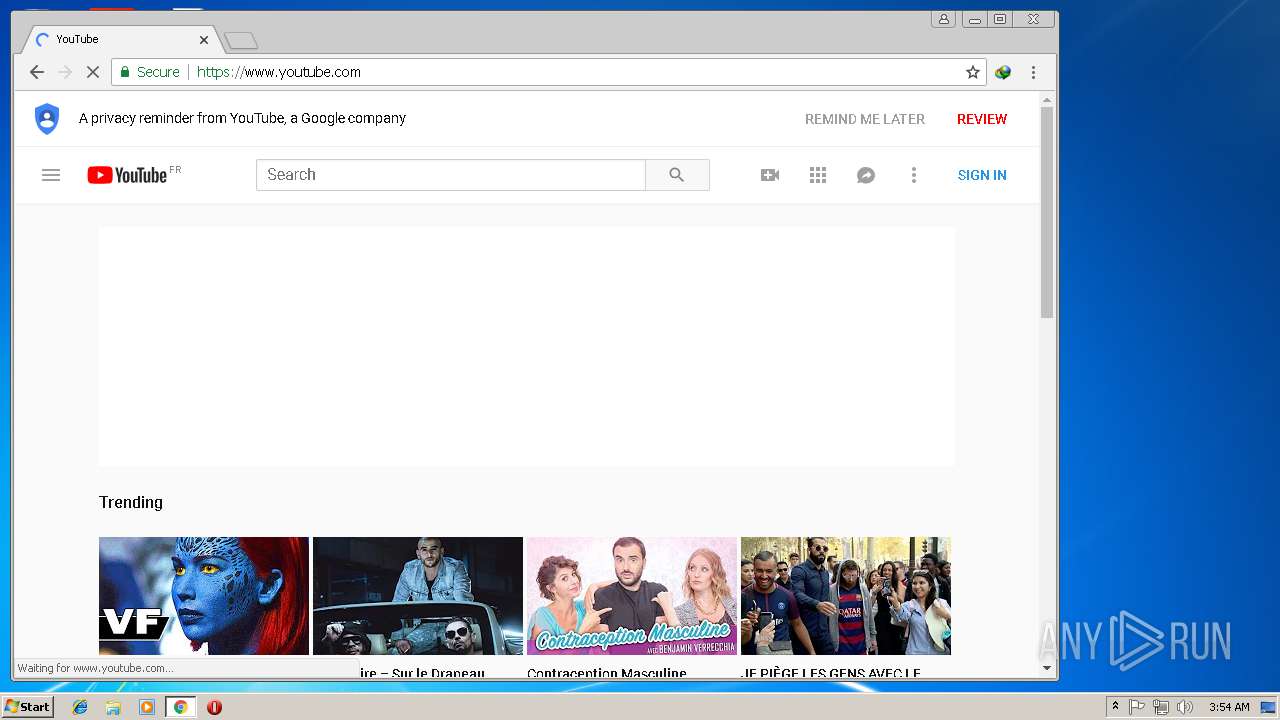The width and height of the screenshot is (1280, 720).
Task: Click the search magnifier button
Action: (x=677, y=175)
